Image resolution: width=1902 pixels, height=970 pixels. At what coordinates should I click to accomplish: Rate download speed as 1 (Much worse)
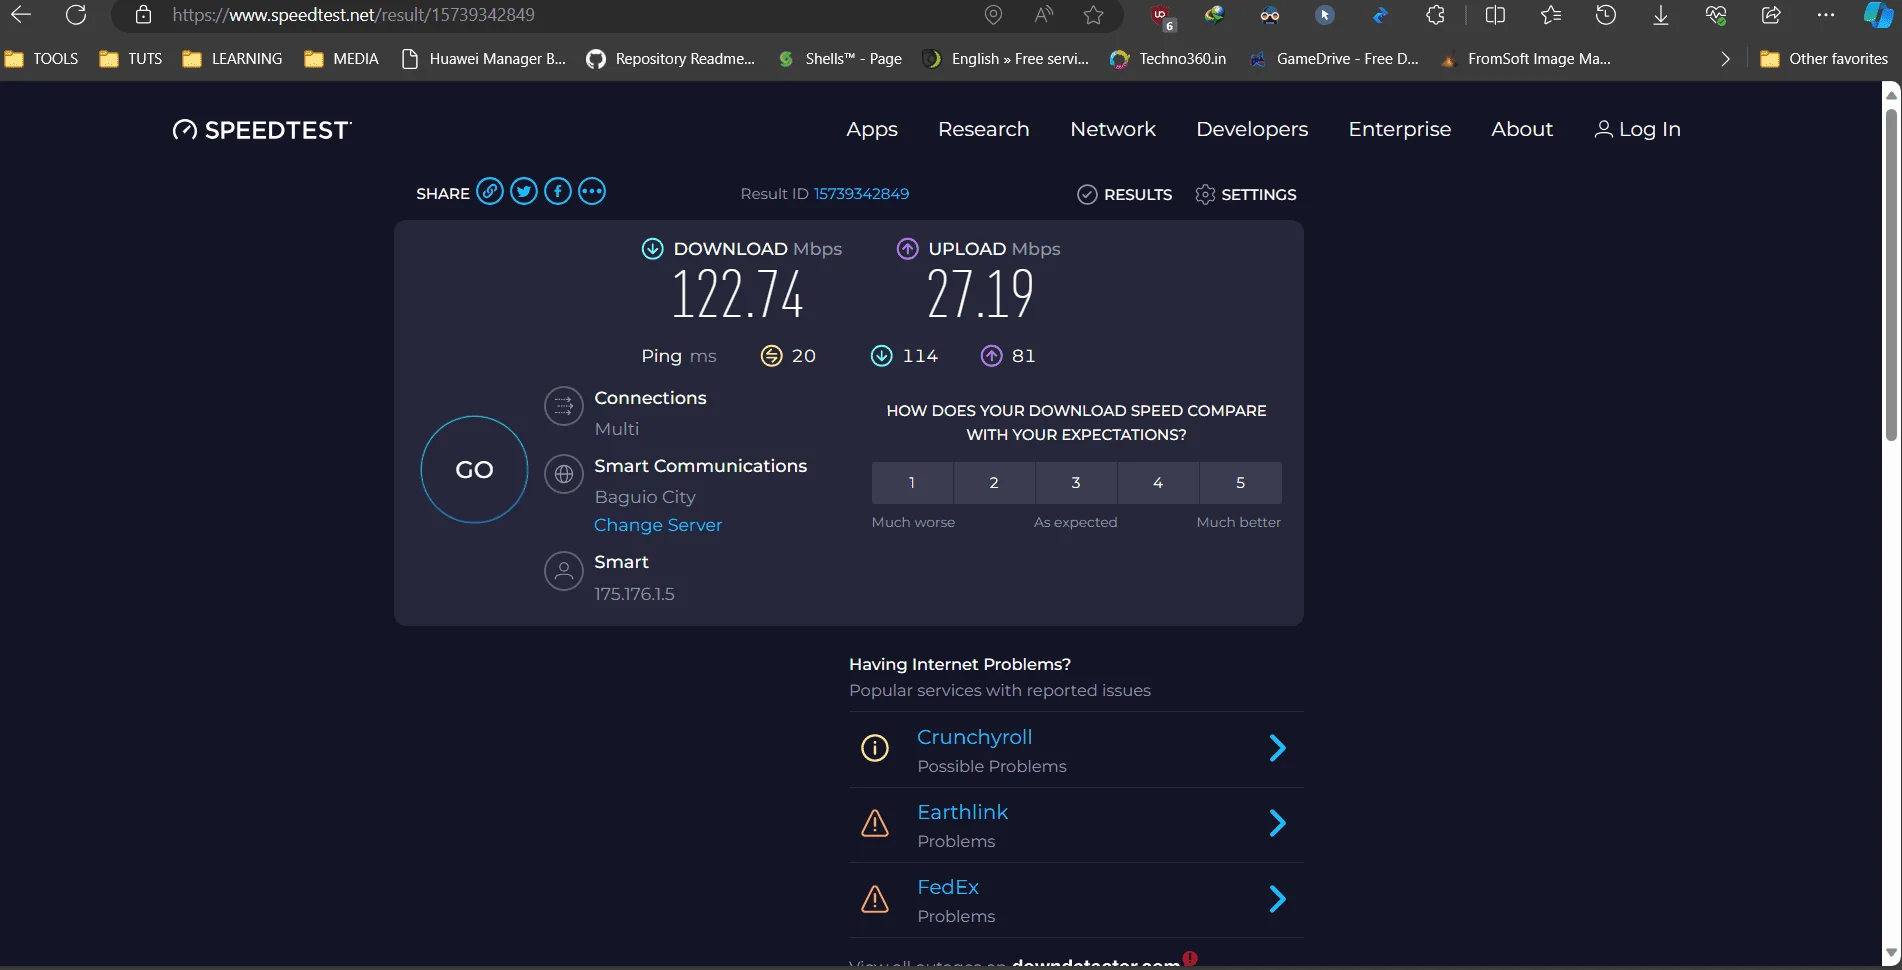(912, 483)
